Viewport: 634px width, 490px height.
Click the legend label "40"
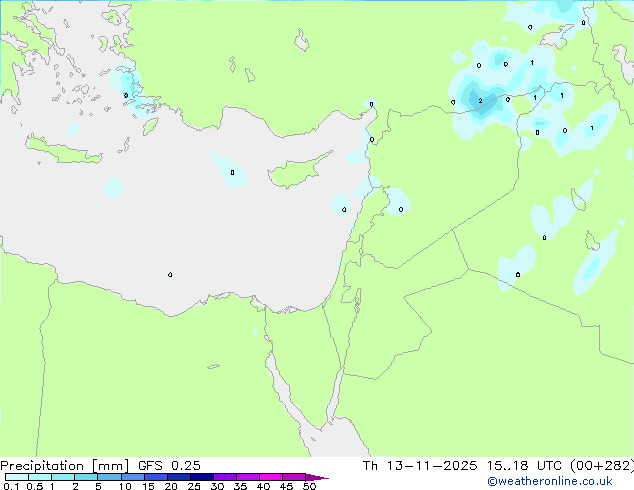pyautogui.click(x=263, y=486)
